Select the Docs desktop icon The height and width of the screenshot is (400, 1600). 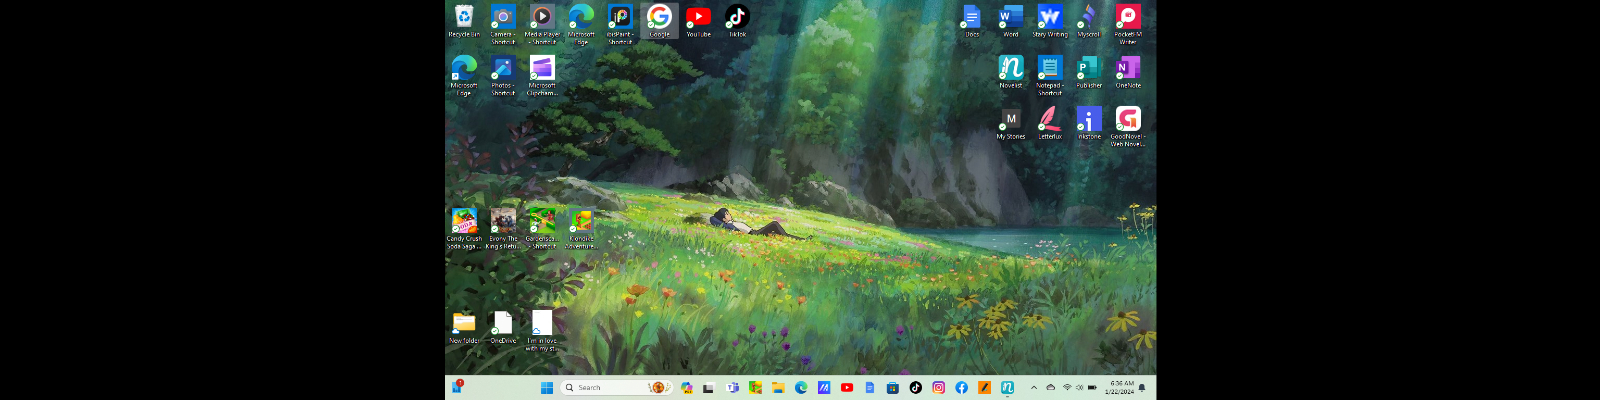click(971, 22)
